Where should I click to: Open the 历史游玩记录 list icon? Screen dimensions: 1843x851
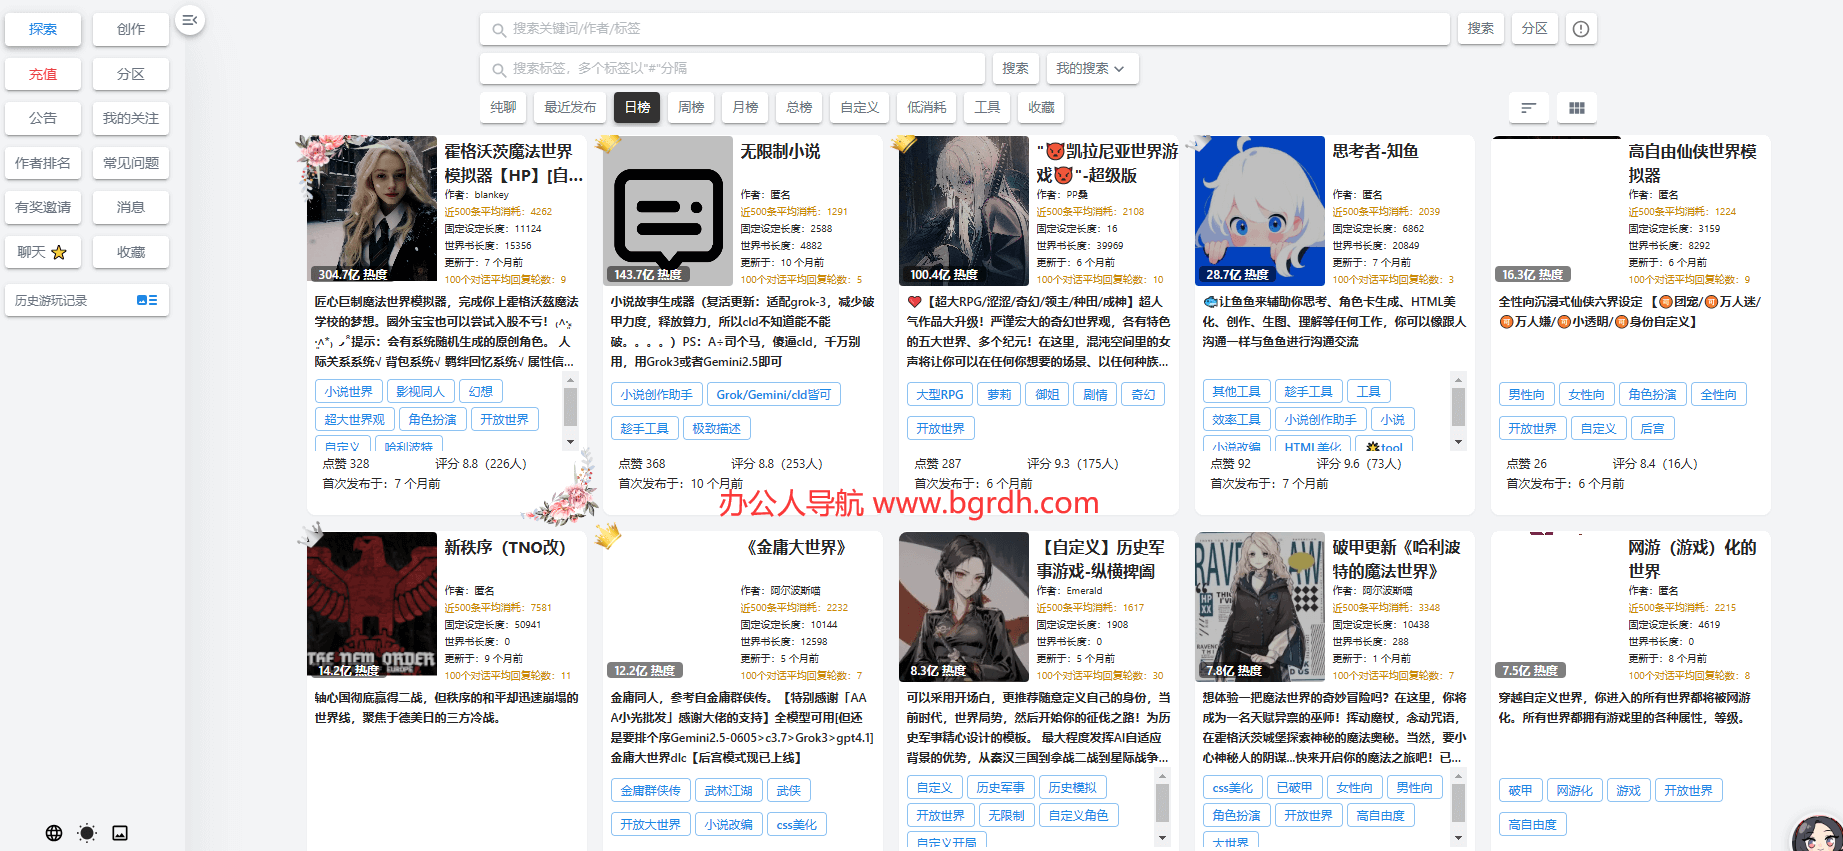pyautogui.click(x=146, y=300)
